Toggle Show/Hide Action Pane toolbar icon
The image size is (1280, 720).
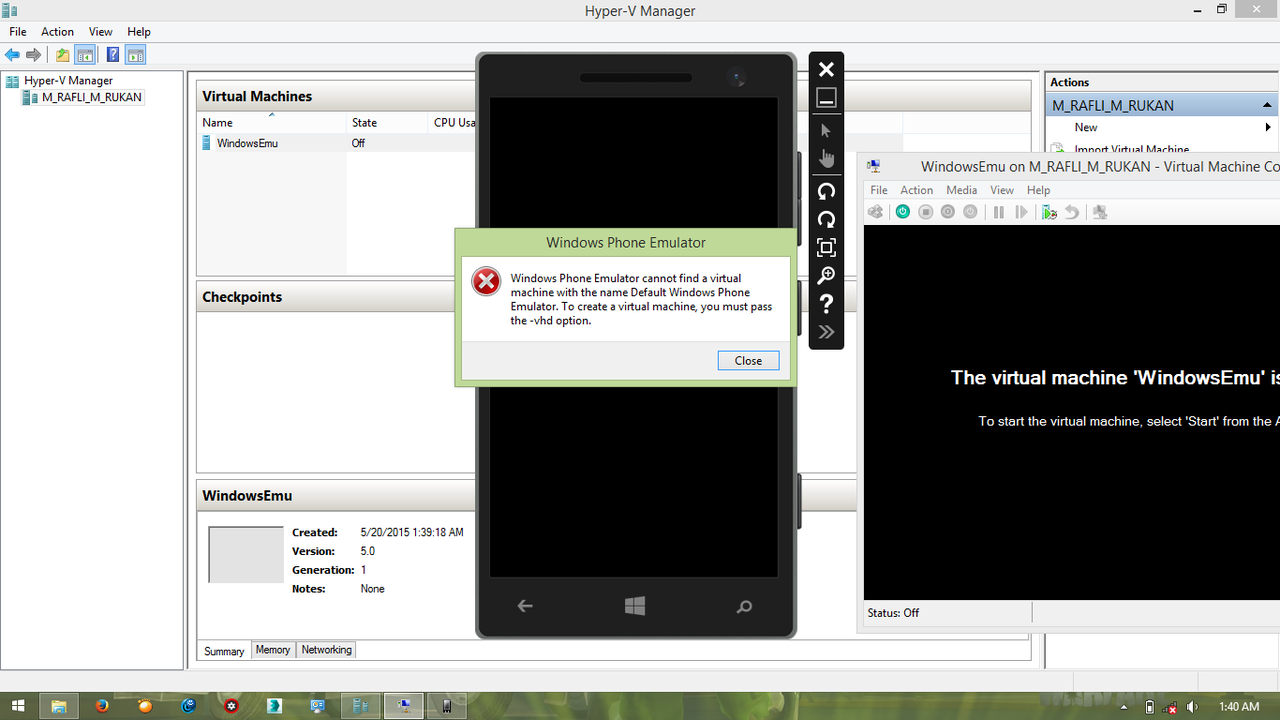coord(135,55)
